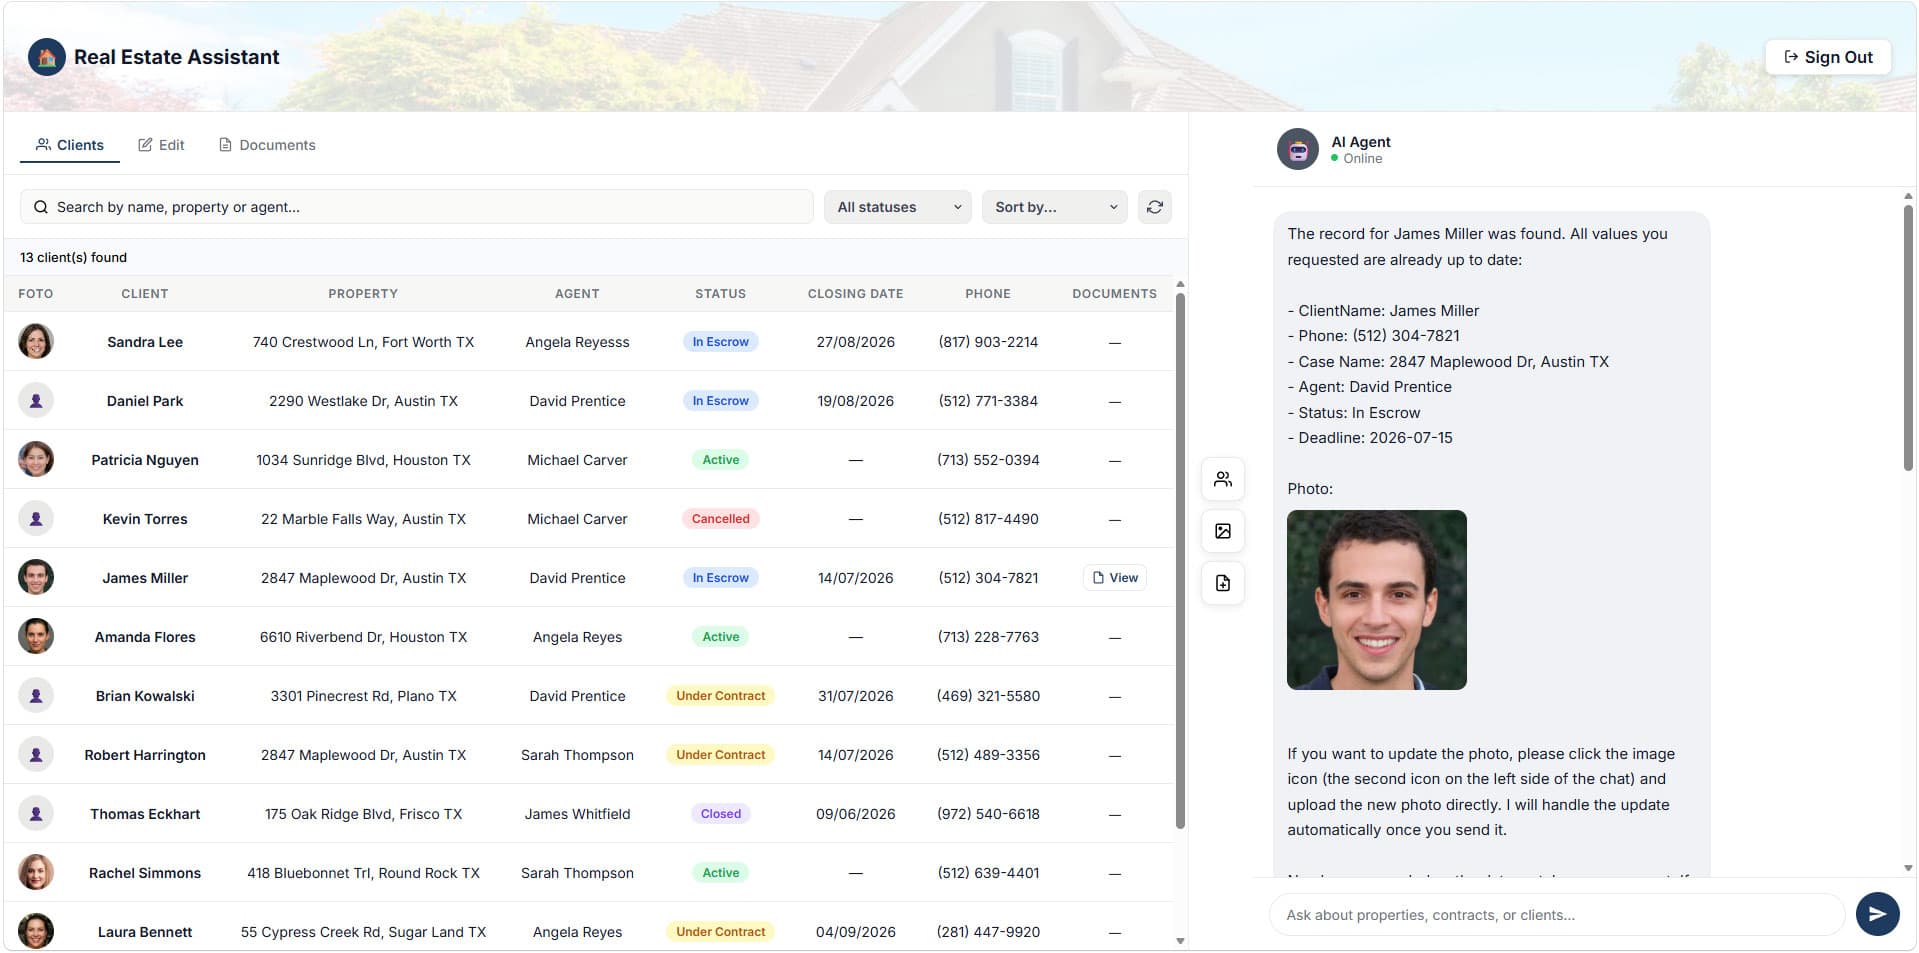Click property 740 Crestwood Ln, Fort Worth TX
Image resolution: width=1919 pixels, height=953 pixels.
pos(363,341)
